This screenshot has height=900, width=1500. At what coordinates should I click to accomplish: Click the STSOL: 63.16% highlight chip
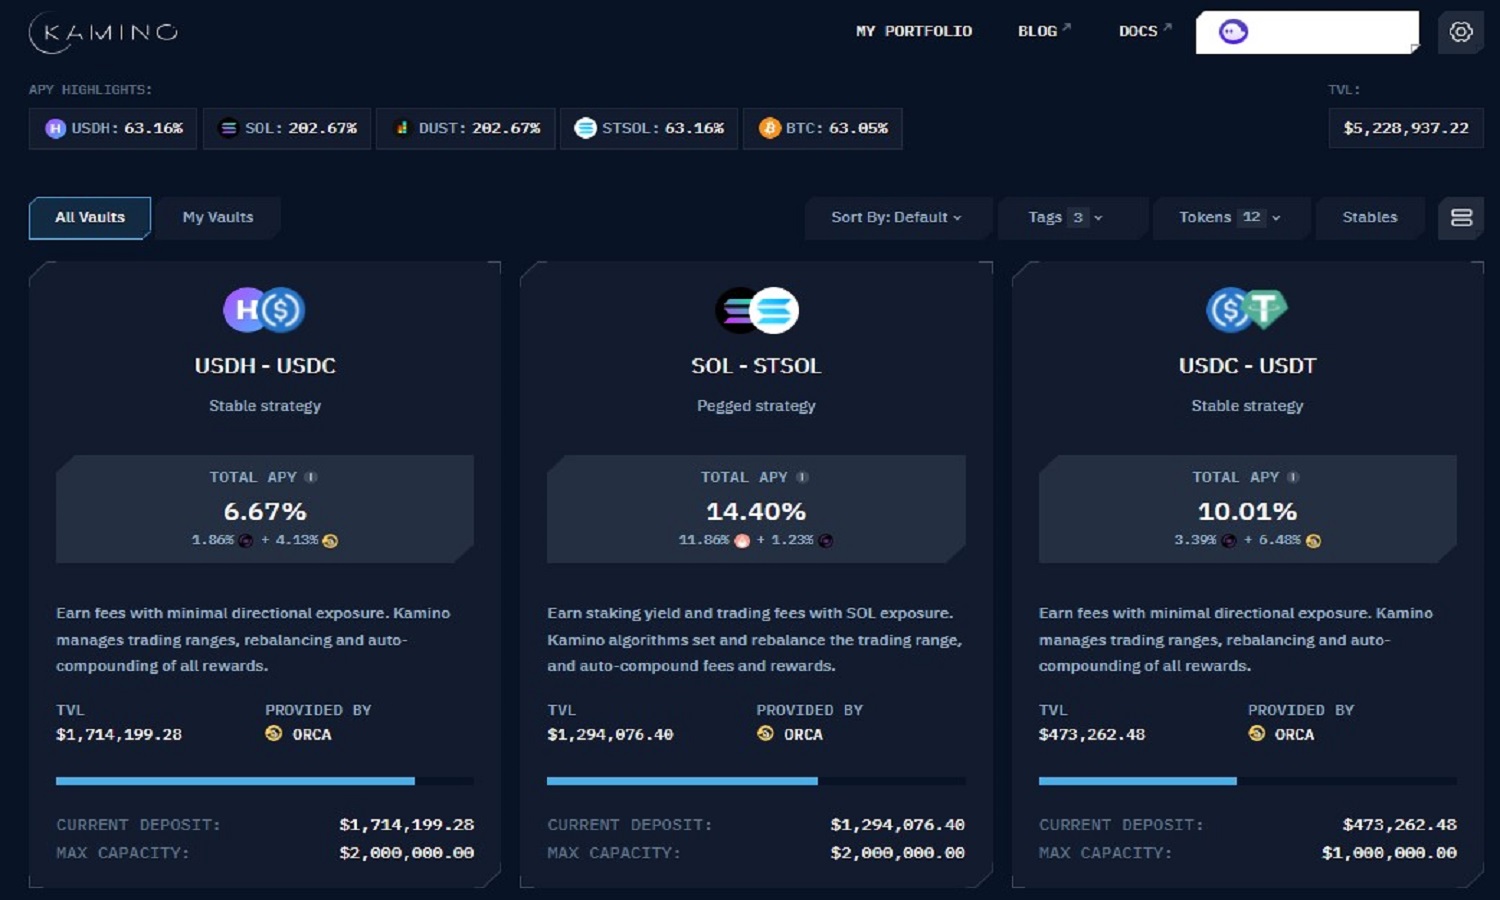click(649, 128)
